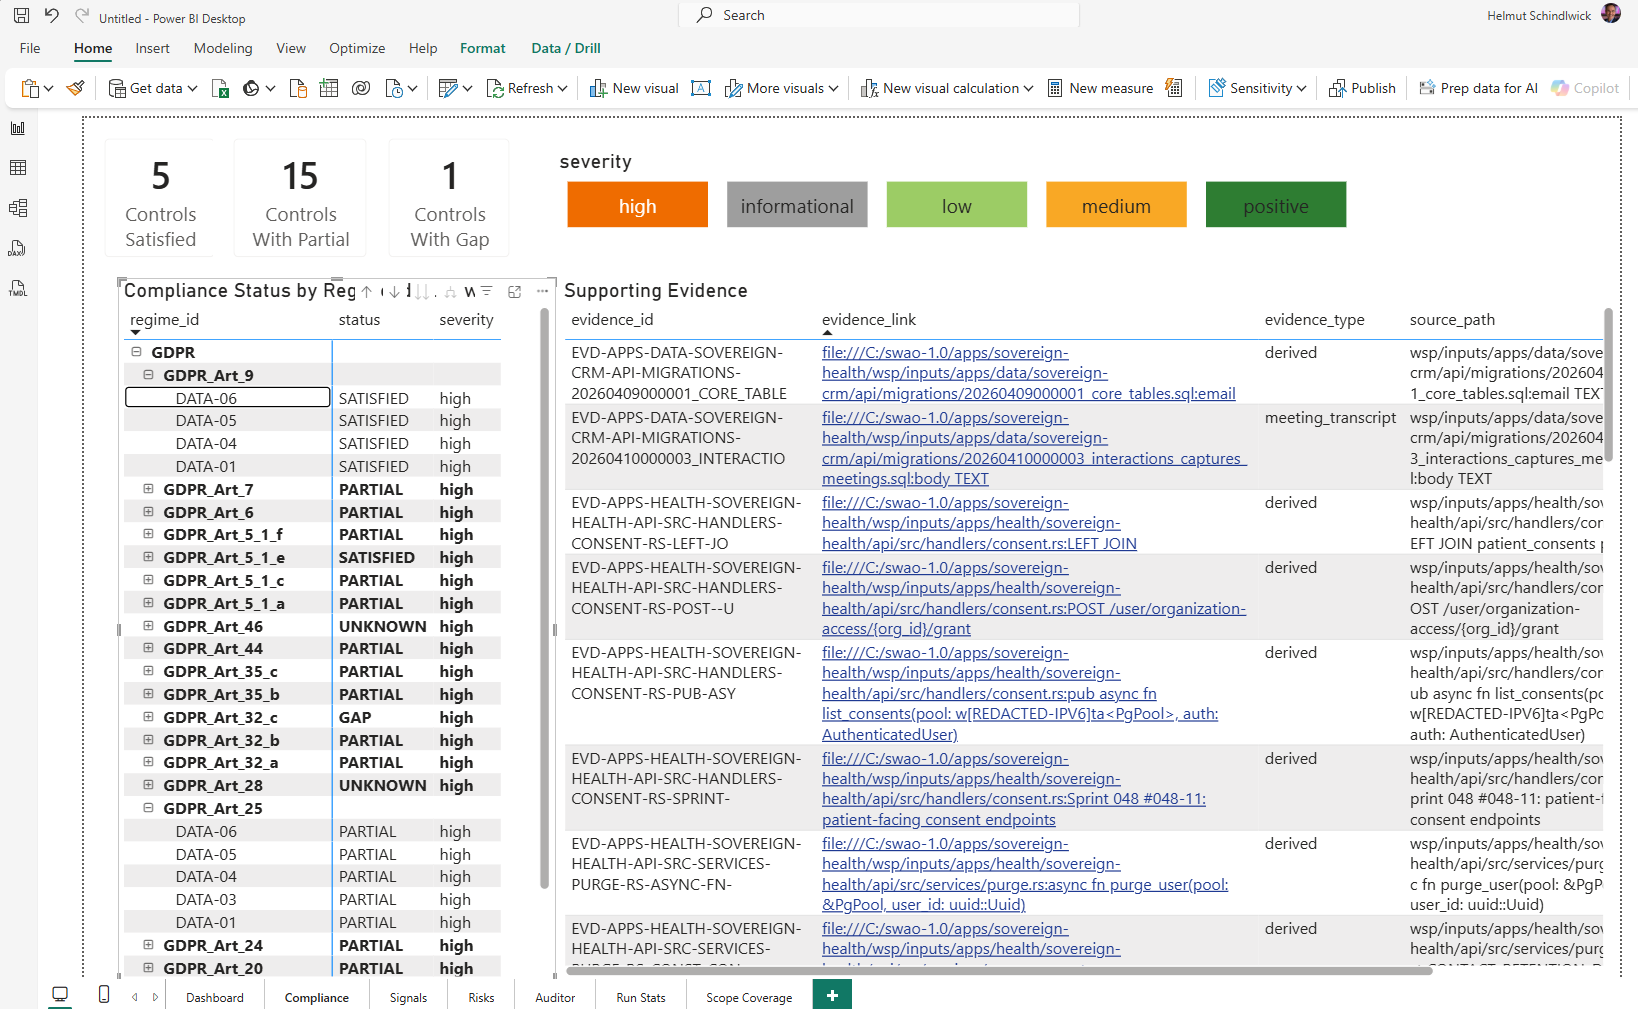Open the Modeling ribbon tab

pos(223,48)
